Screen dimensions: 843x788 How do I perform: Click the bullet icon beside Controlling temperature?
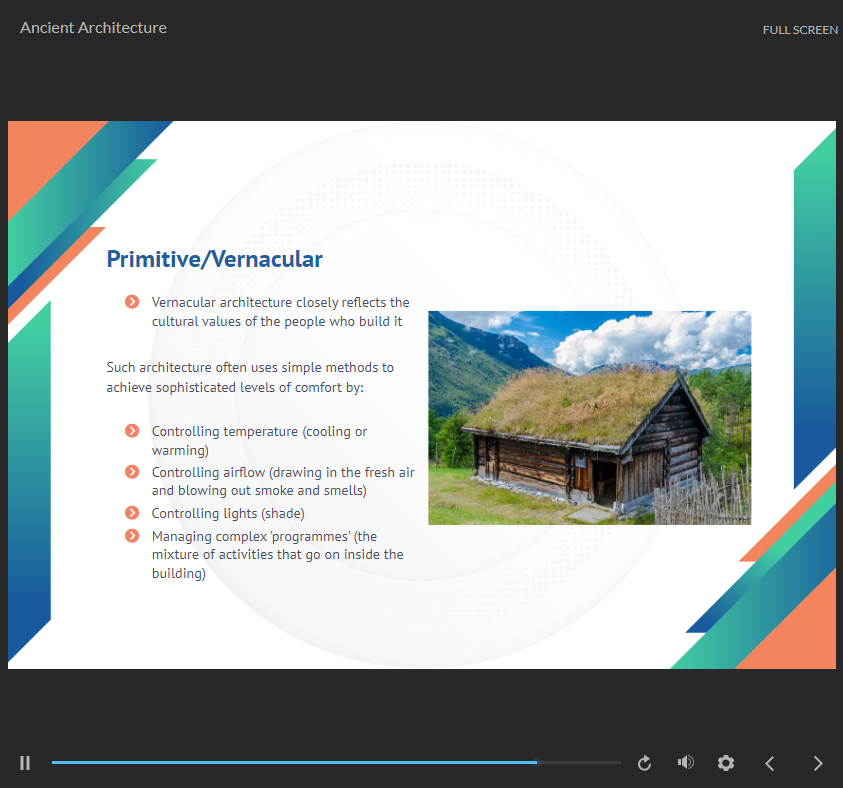[132, 431]
